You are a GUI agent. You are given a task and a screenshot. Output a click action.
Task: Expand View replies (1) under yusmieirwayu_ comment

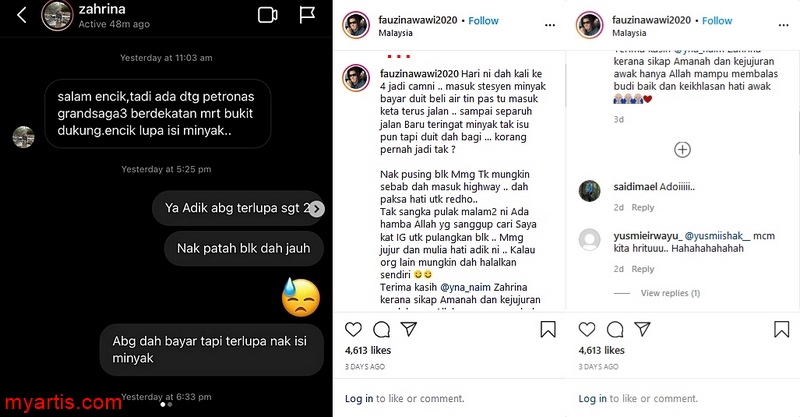click(670, 293)
